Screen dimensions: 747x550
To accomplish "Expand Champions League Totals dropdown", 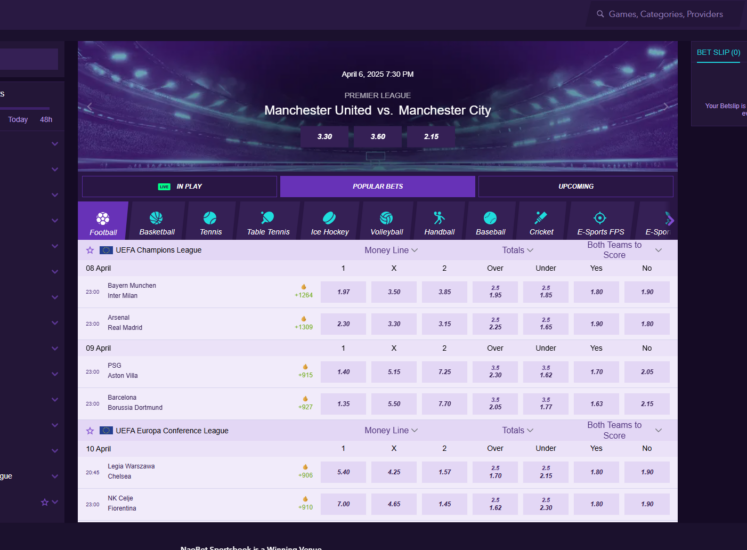I will coord(517,250).
